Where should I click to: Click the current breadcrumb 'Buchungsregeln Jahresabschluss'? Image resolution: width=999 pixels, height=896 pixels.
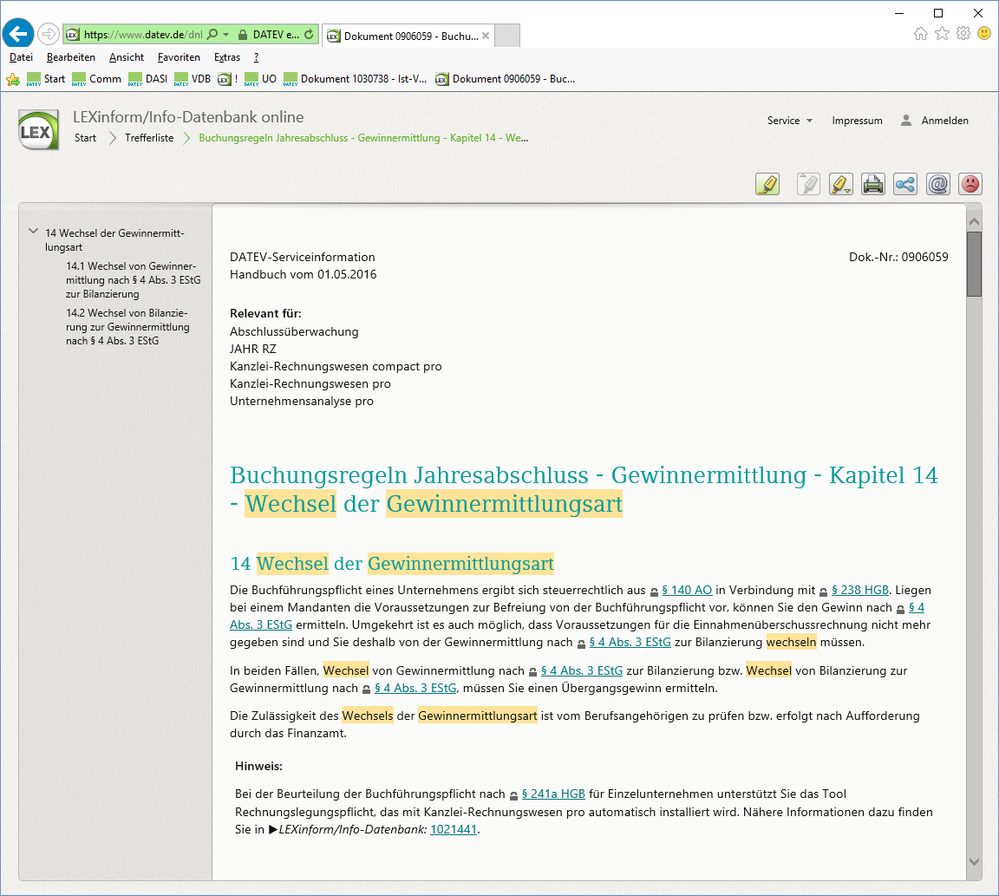[x=363, y=138]
